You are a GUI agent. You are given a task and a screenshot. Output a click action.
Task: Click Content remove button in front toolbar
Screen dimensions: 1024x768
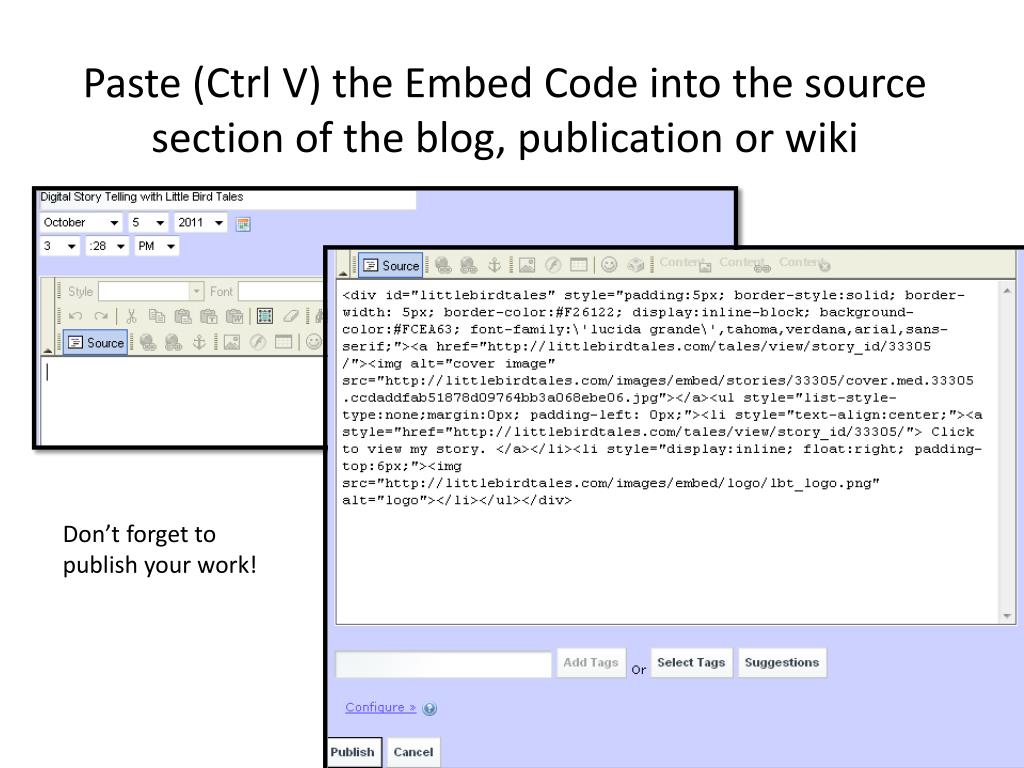(x=805, y=263)
